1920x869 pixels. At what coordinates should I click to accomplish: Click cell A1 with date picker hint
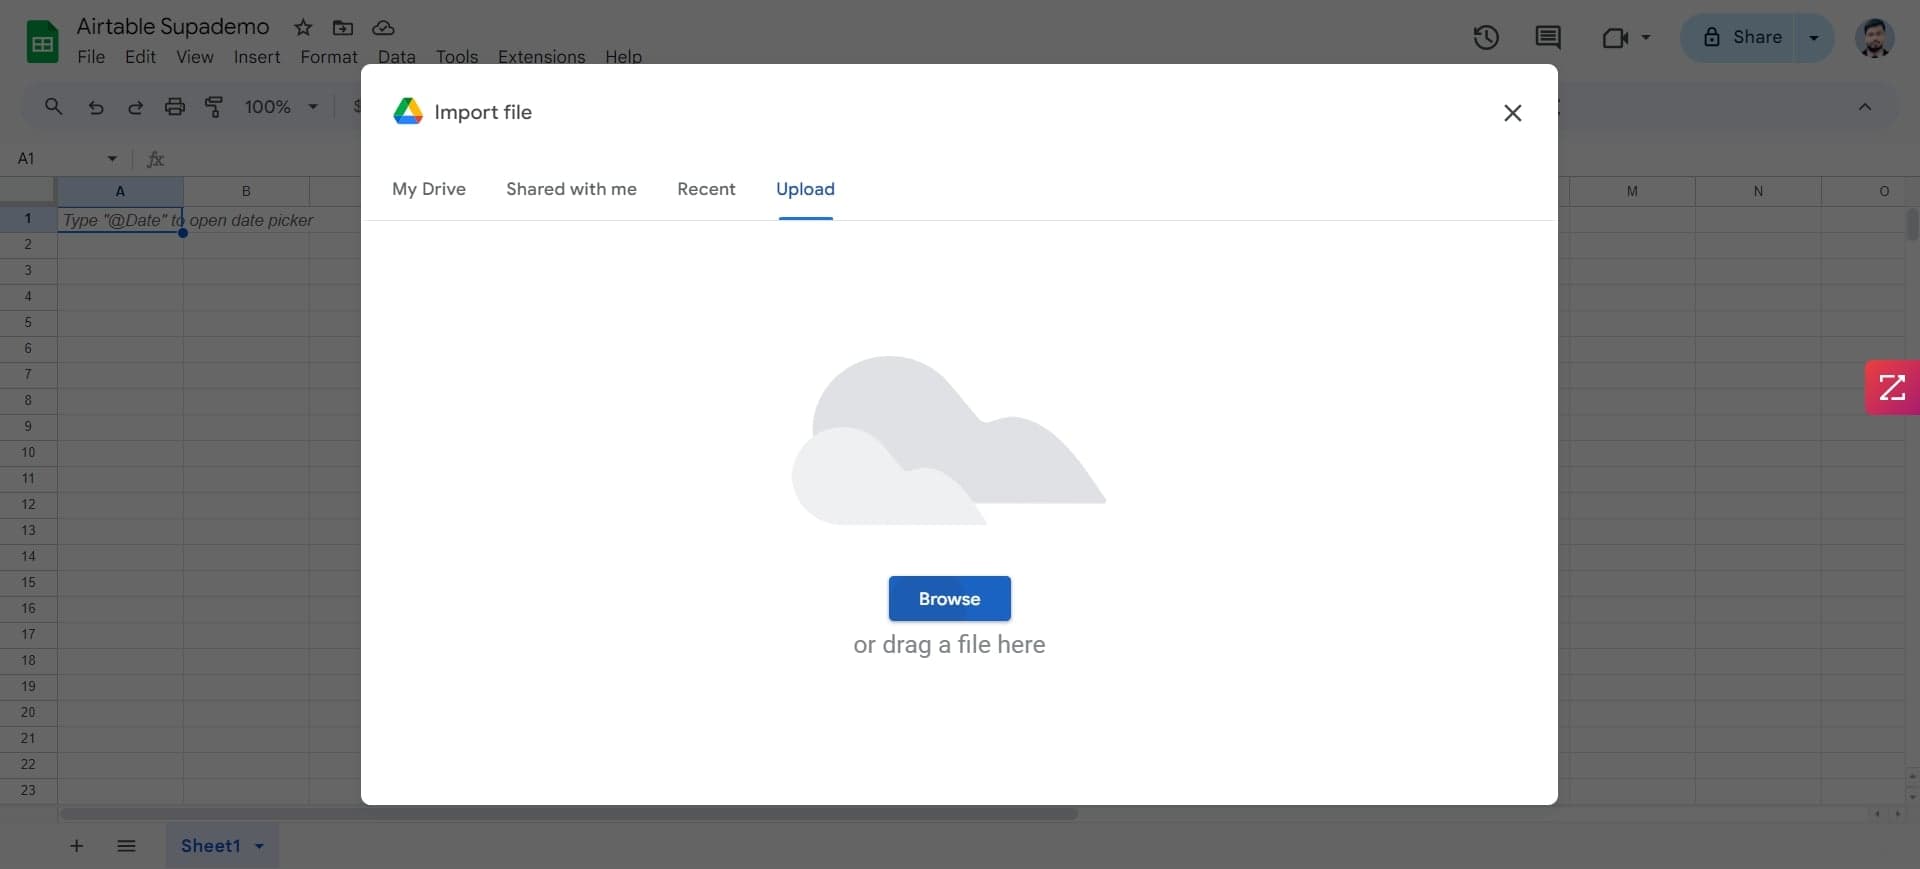tap(120, 220)
